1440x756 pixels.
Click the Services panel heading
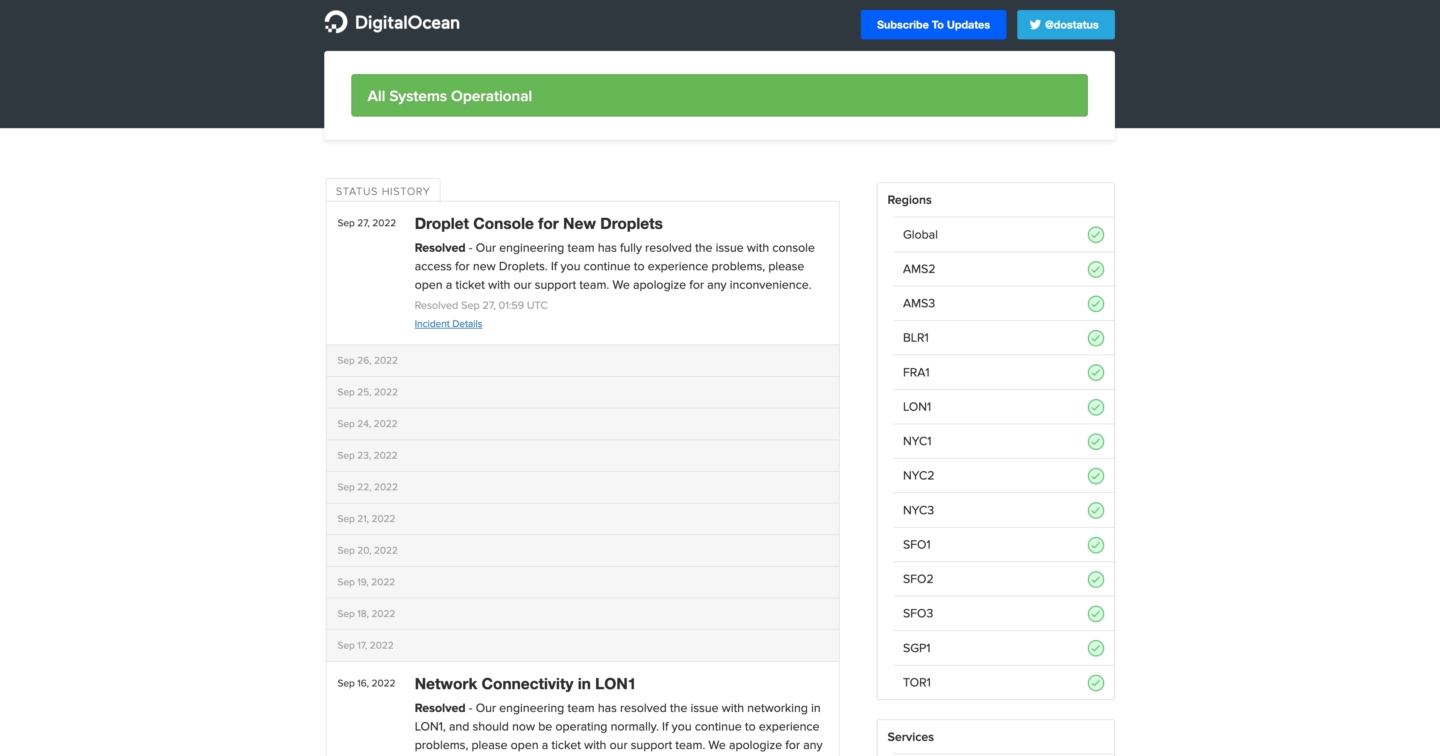point(910,737)
